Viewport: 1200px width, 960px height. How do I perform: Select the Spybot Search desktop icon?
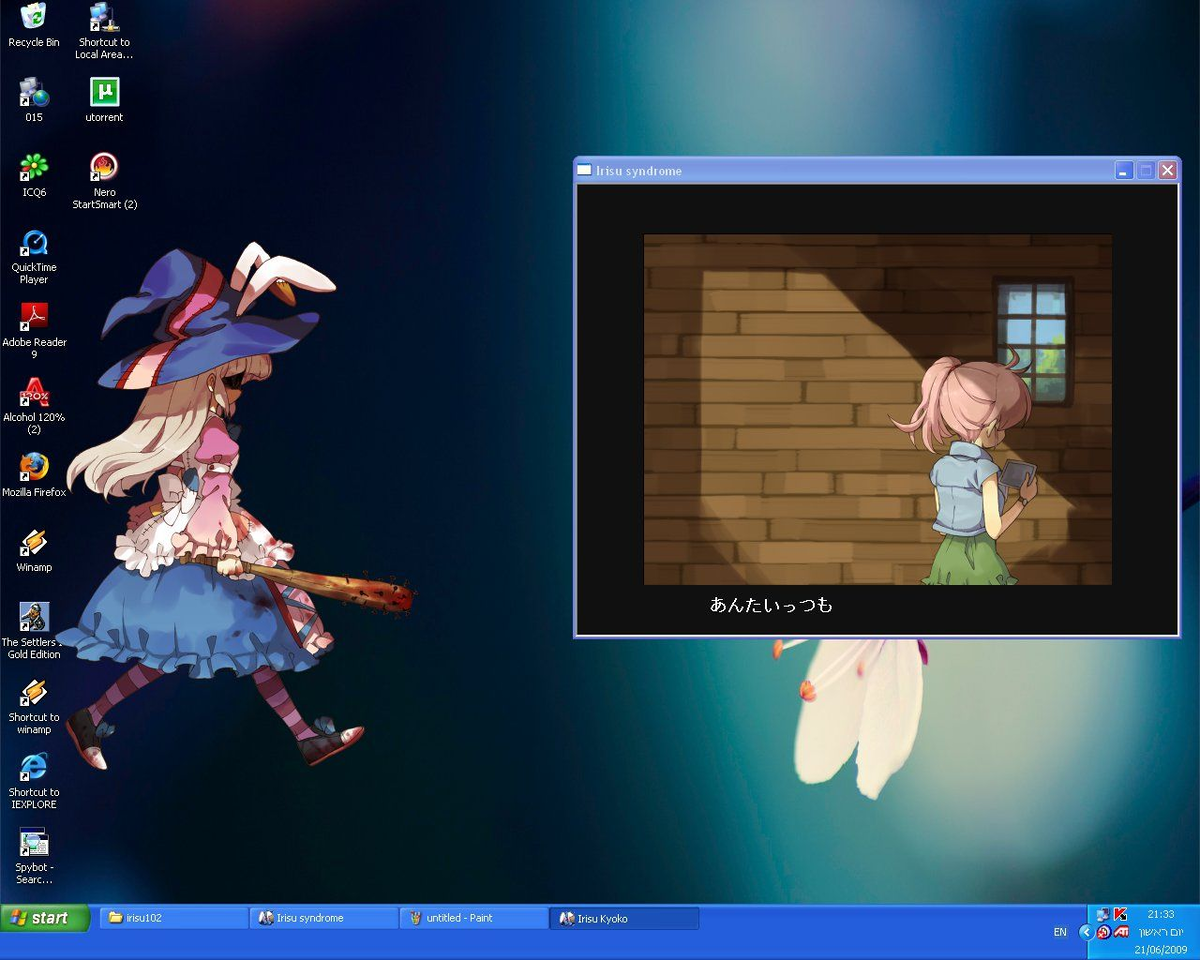[34, 842]
